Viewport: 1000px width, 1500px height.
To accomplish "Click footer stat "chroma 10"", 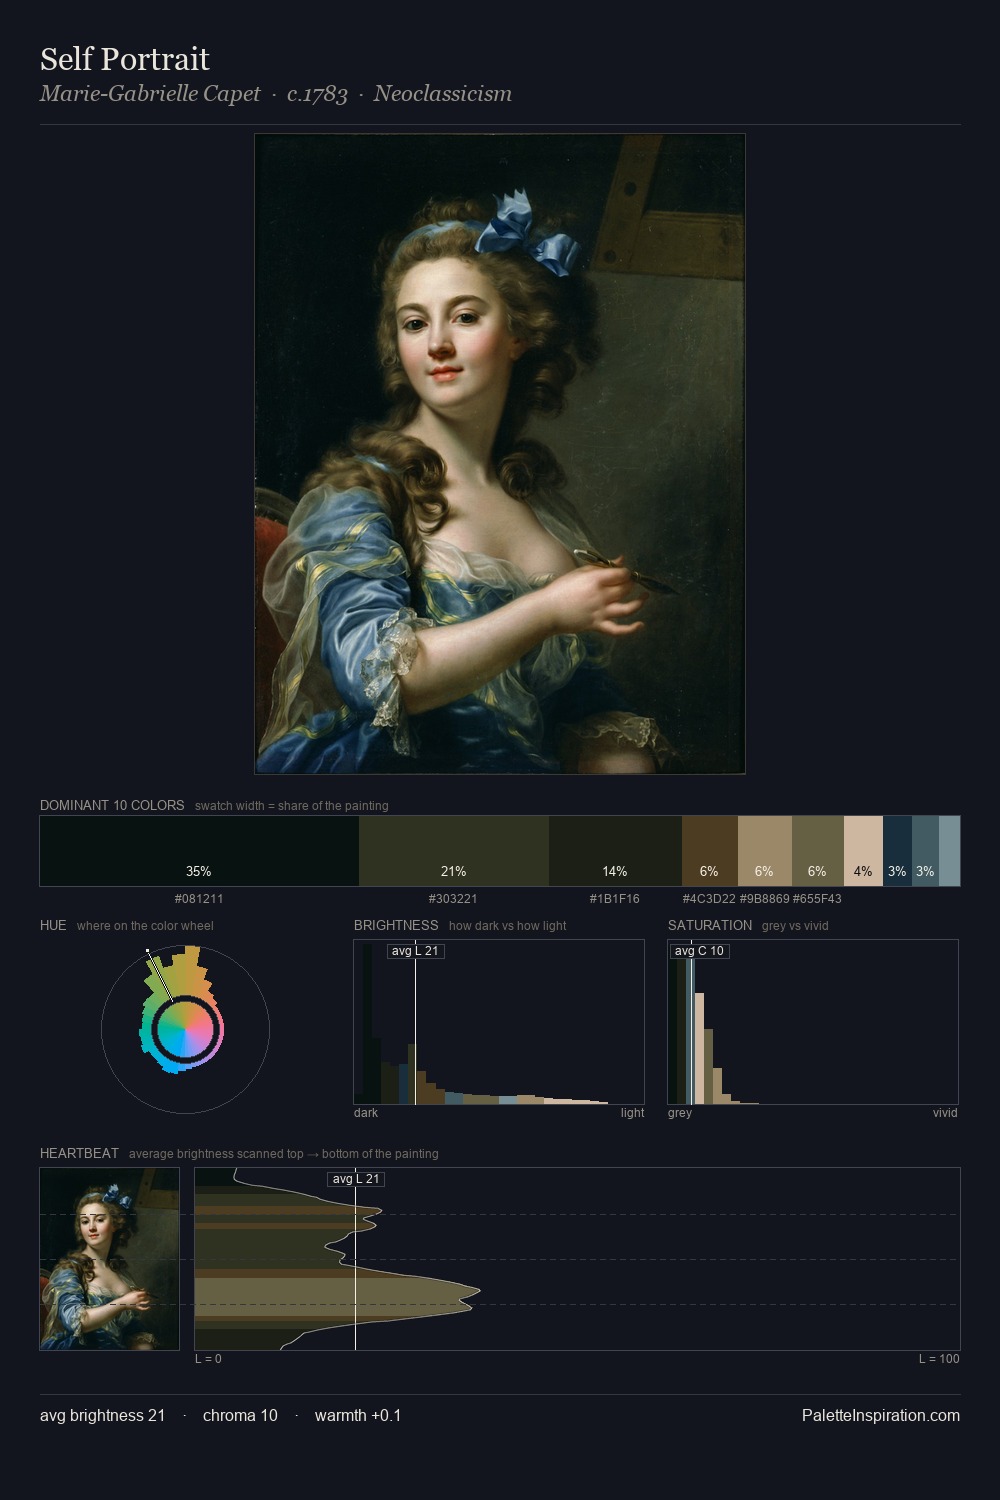I will [x=240, y=1415].
